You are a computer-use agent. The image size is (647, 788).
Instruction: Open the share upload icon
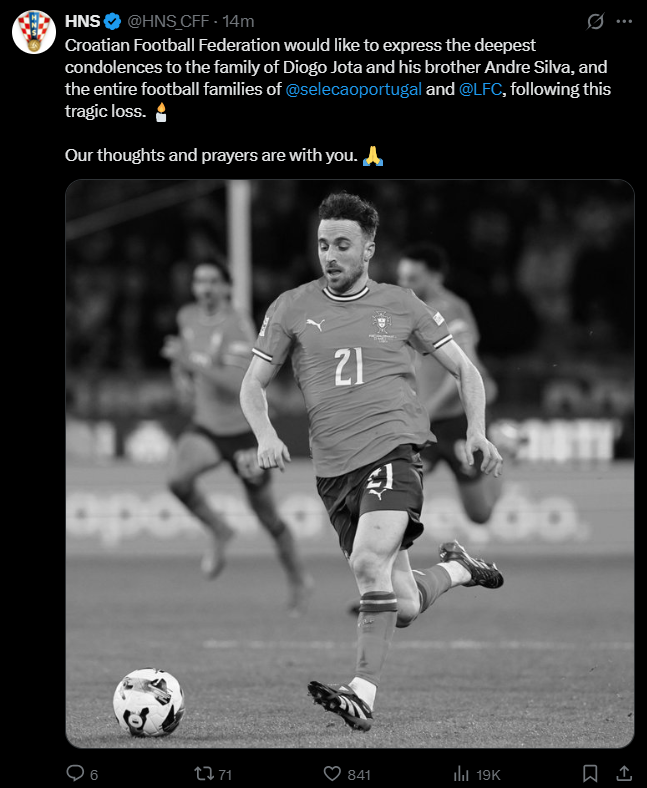[624, 773]
